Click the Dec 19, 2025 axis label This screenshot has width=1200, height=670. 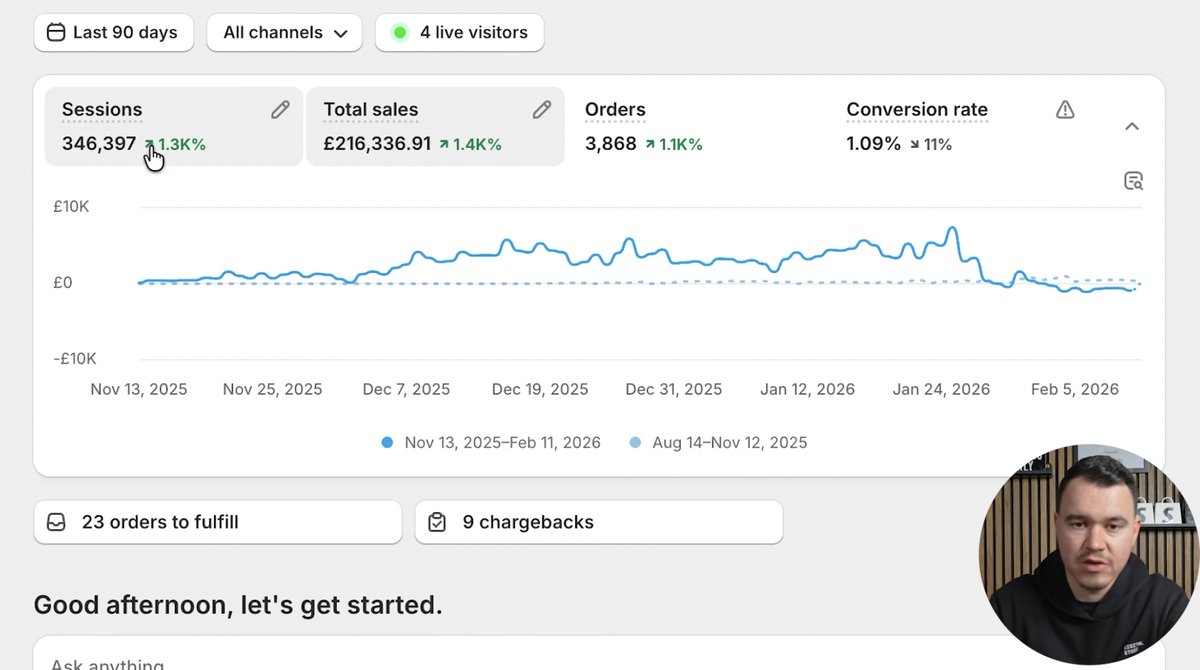click(x=540, y=389)
